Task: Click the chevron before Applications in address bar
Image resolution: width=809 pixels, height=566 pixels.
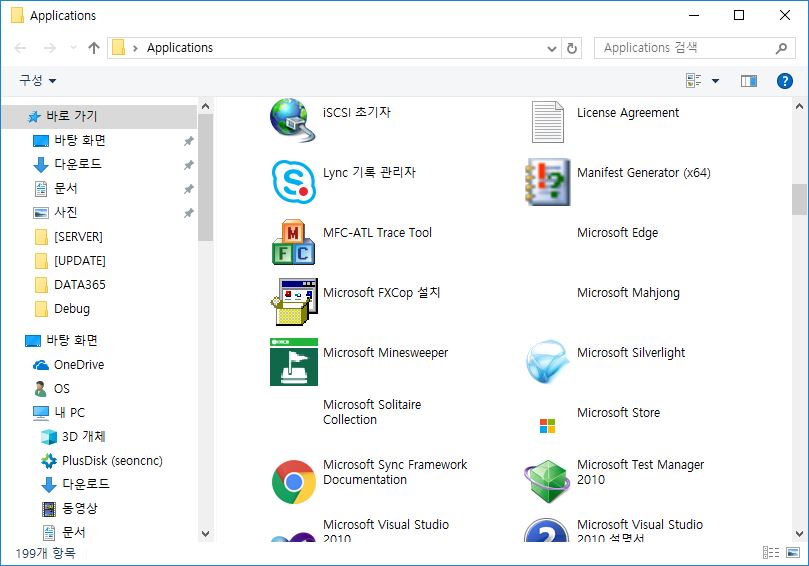Action: (135, 48)
